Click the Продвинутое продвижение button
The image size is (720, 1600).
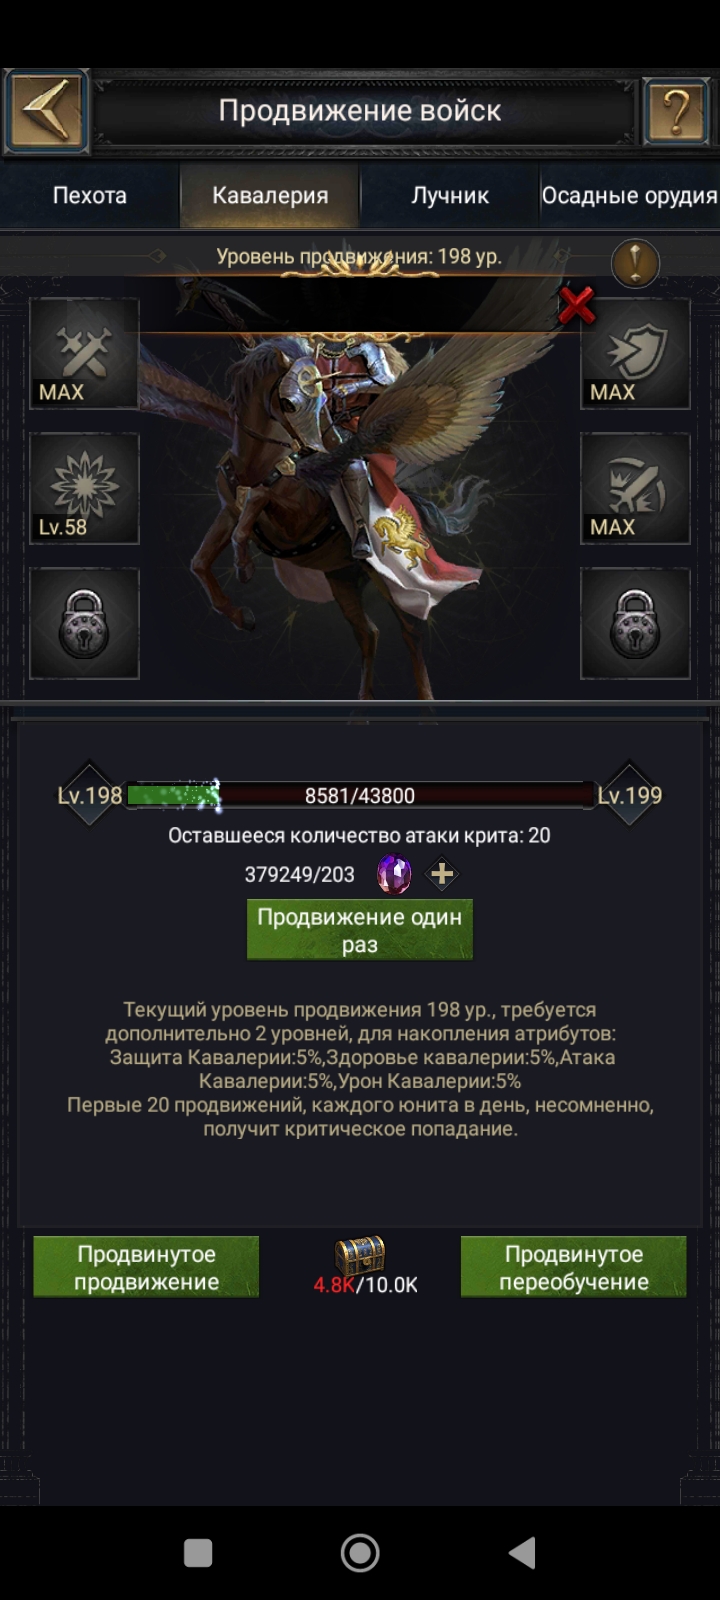click(146, 1267)
